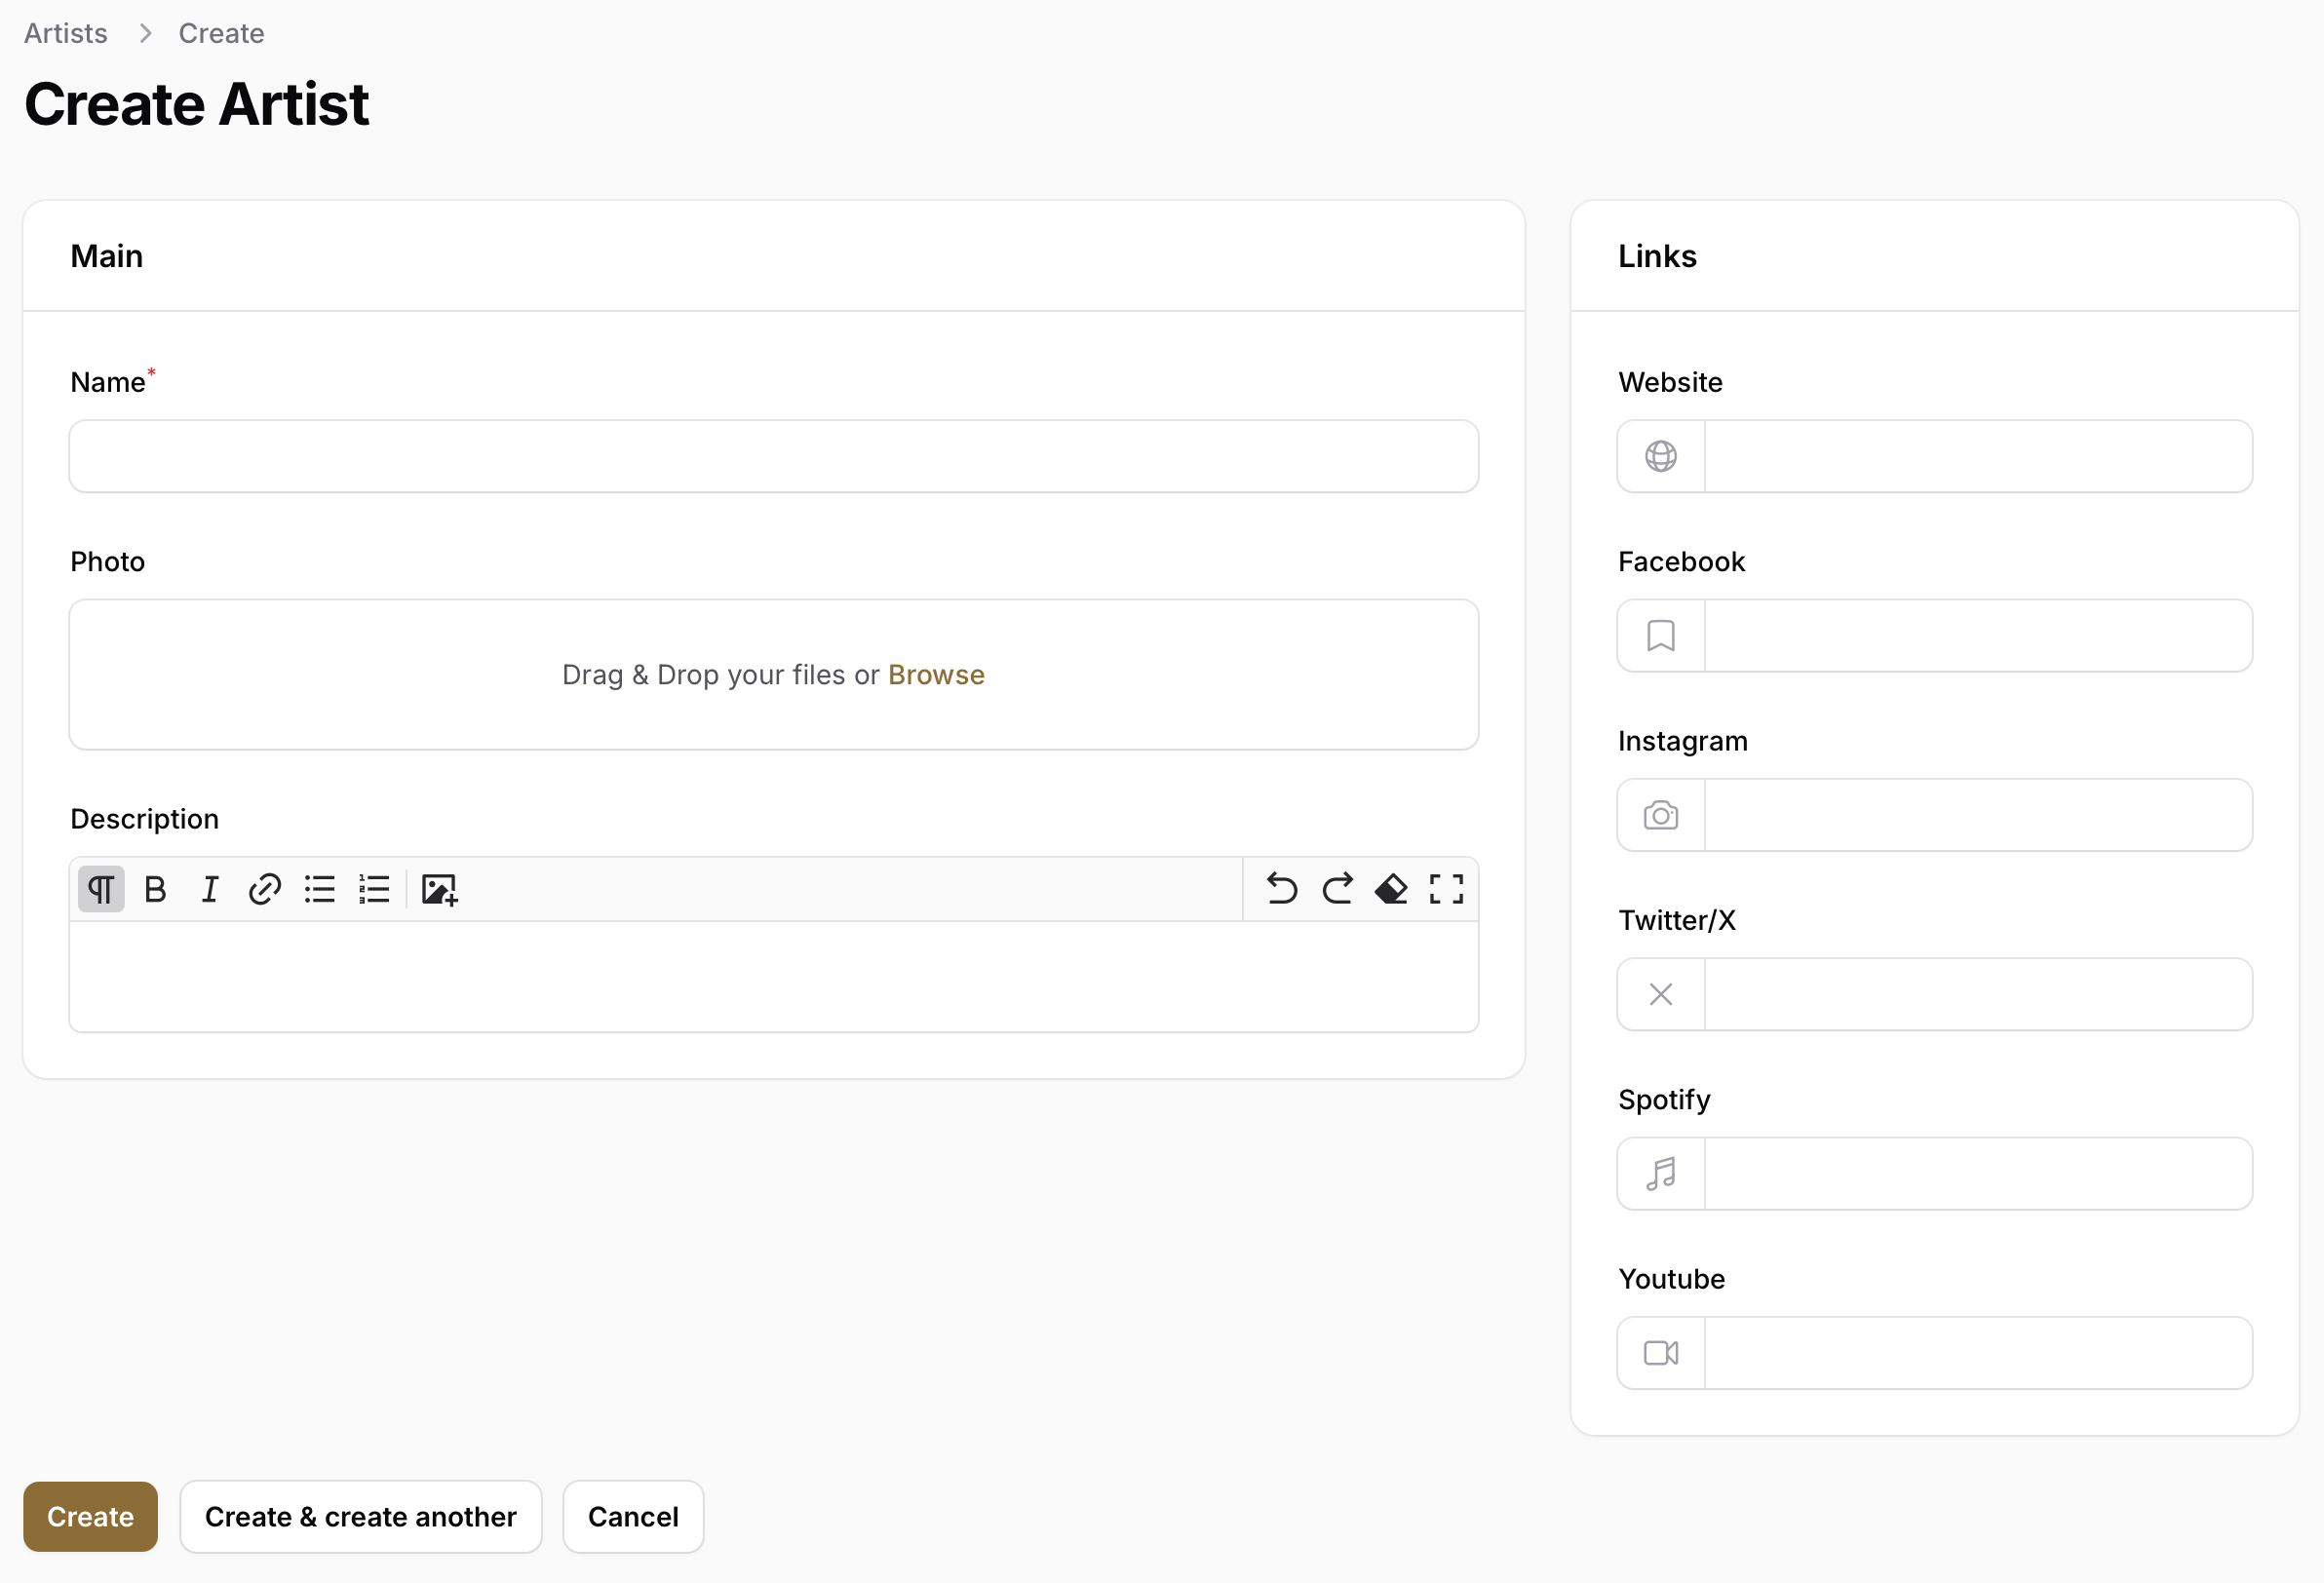Click the Links section heading
This screenshot has width=2324, height=1583.
(1657, 256)
